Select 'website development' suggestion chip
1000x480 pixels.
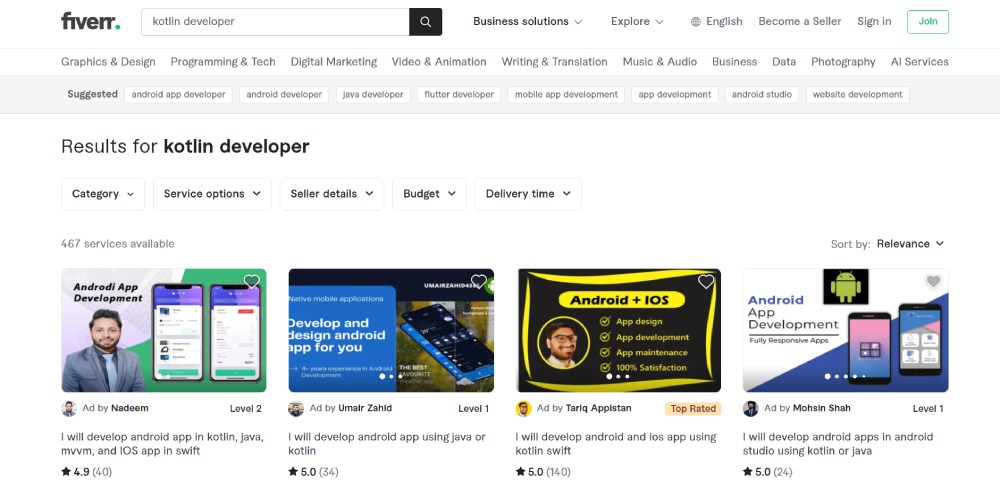[x=858, y=94]
